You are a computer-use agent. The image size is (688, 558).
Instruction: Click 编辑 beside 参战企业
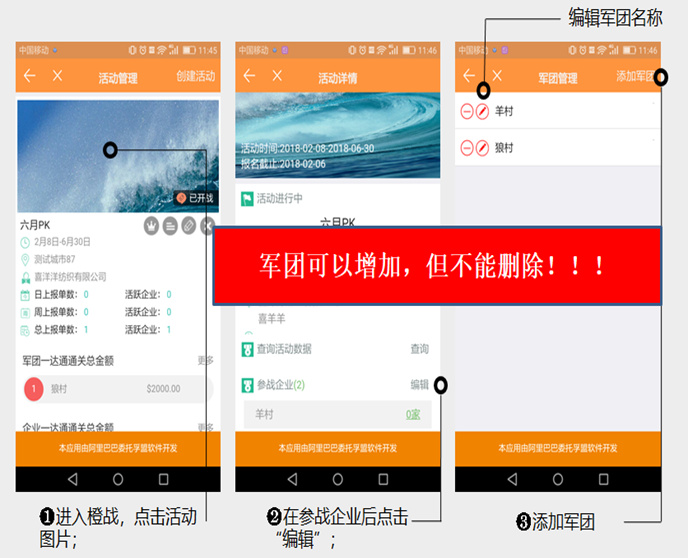419,384
